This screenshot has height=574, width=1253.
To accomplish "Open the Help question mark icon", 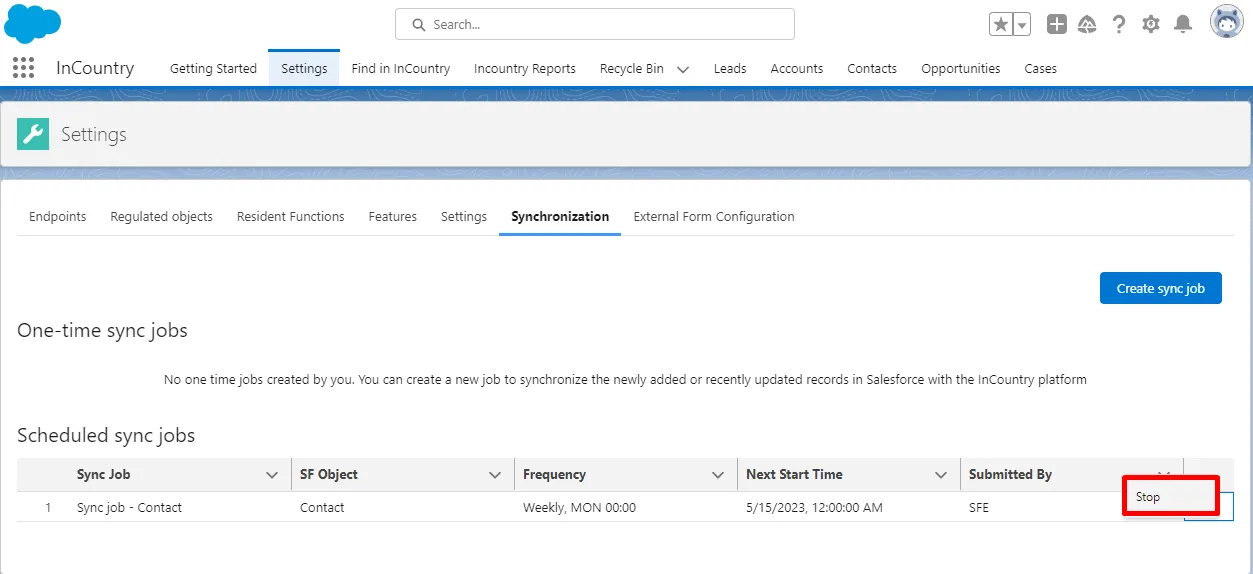I will pyautogui.click(x=1119, y=24).
